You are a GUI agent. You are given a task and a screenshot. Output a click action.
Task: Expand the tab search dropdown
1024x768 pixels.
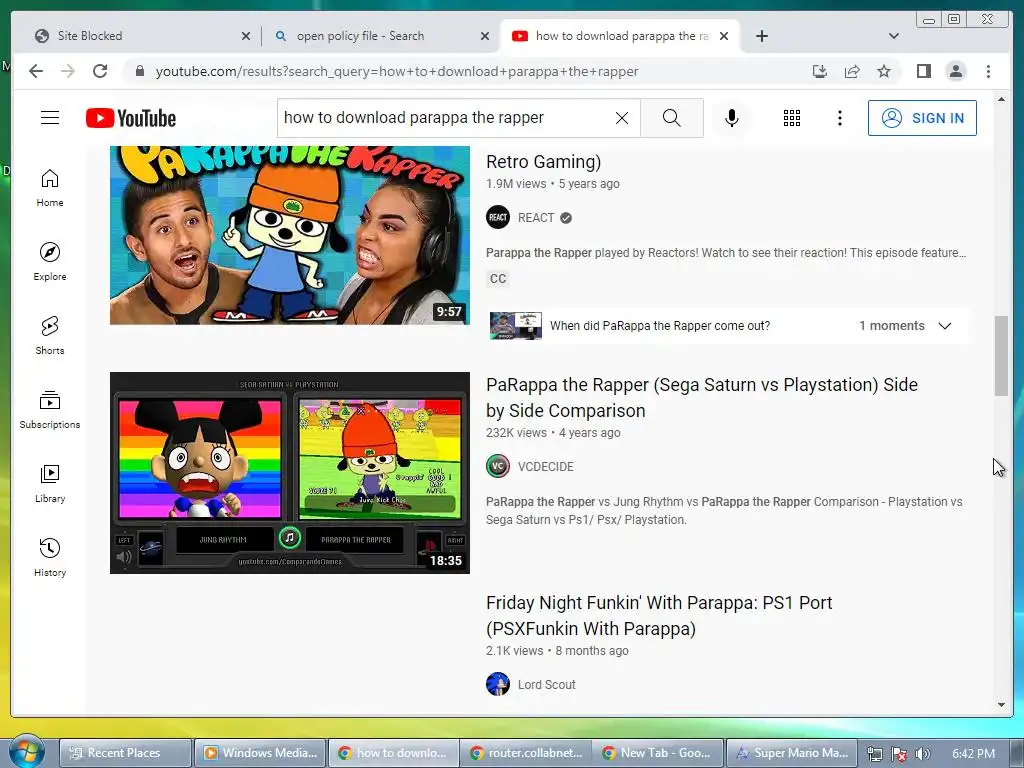point(893,36)
